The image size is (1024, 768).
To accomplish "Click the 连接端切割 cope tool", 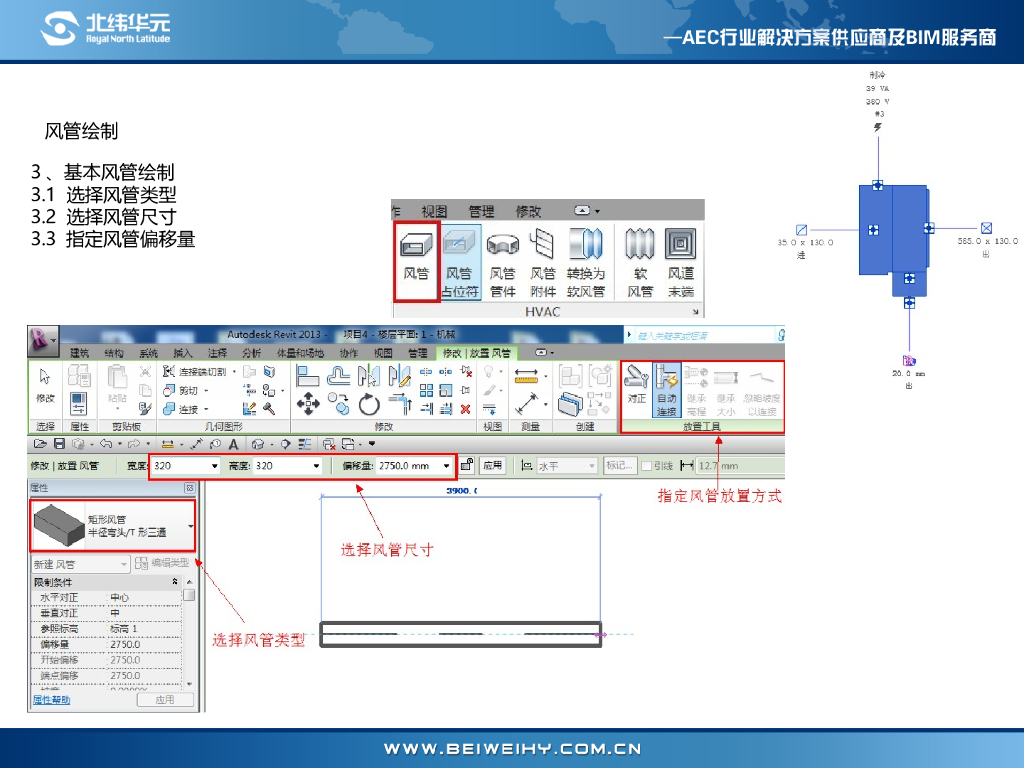I will coord(195,372).
